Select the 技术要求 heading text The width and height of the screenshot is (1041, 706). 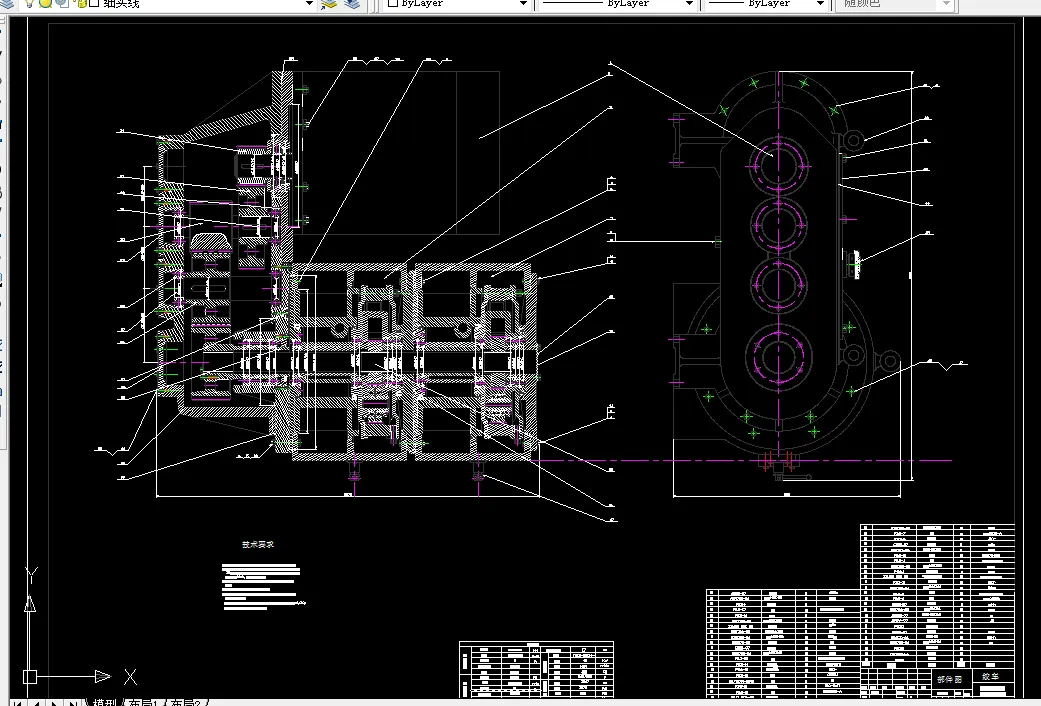[258, 545]
